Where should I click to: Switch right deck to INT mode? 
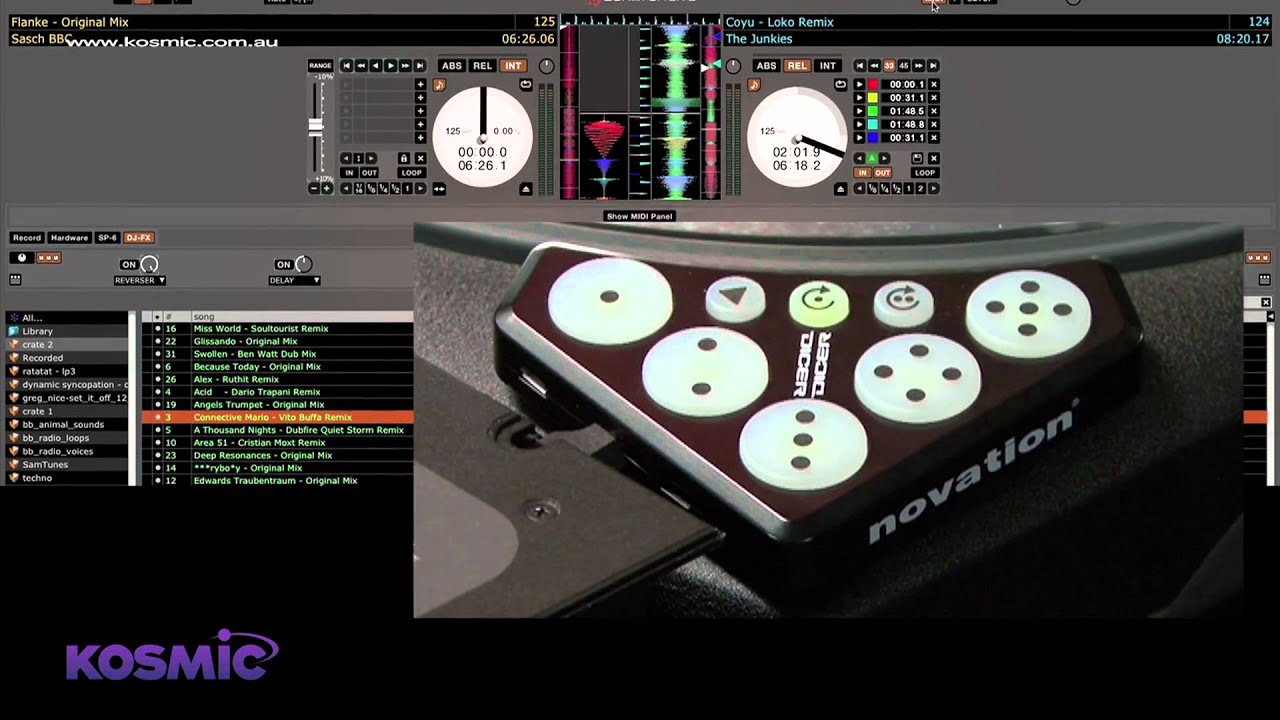[x=828, y=66]
